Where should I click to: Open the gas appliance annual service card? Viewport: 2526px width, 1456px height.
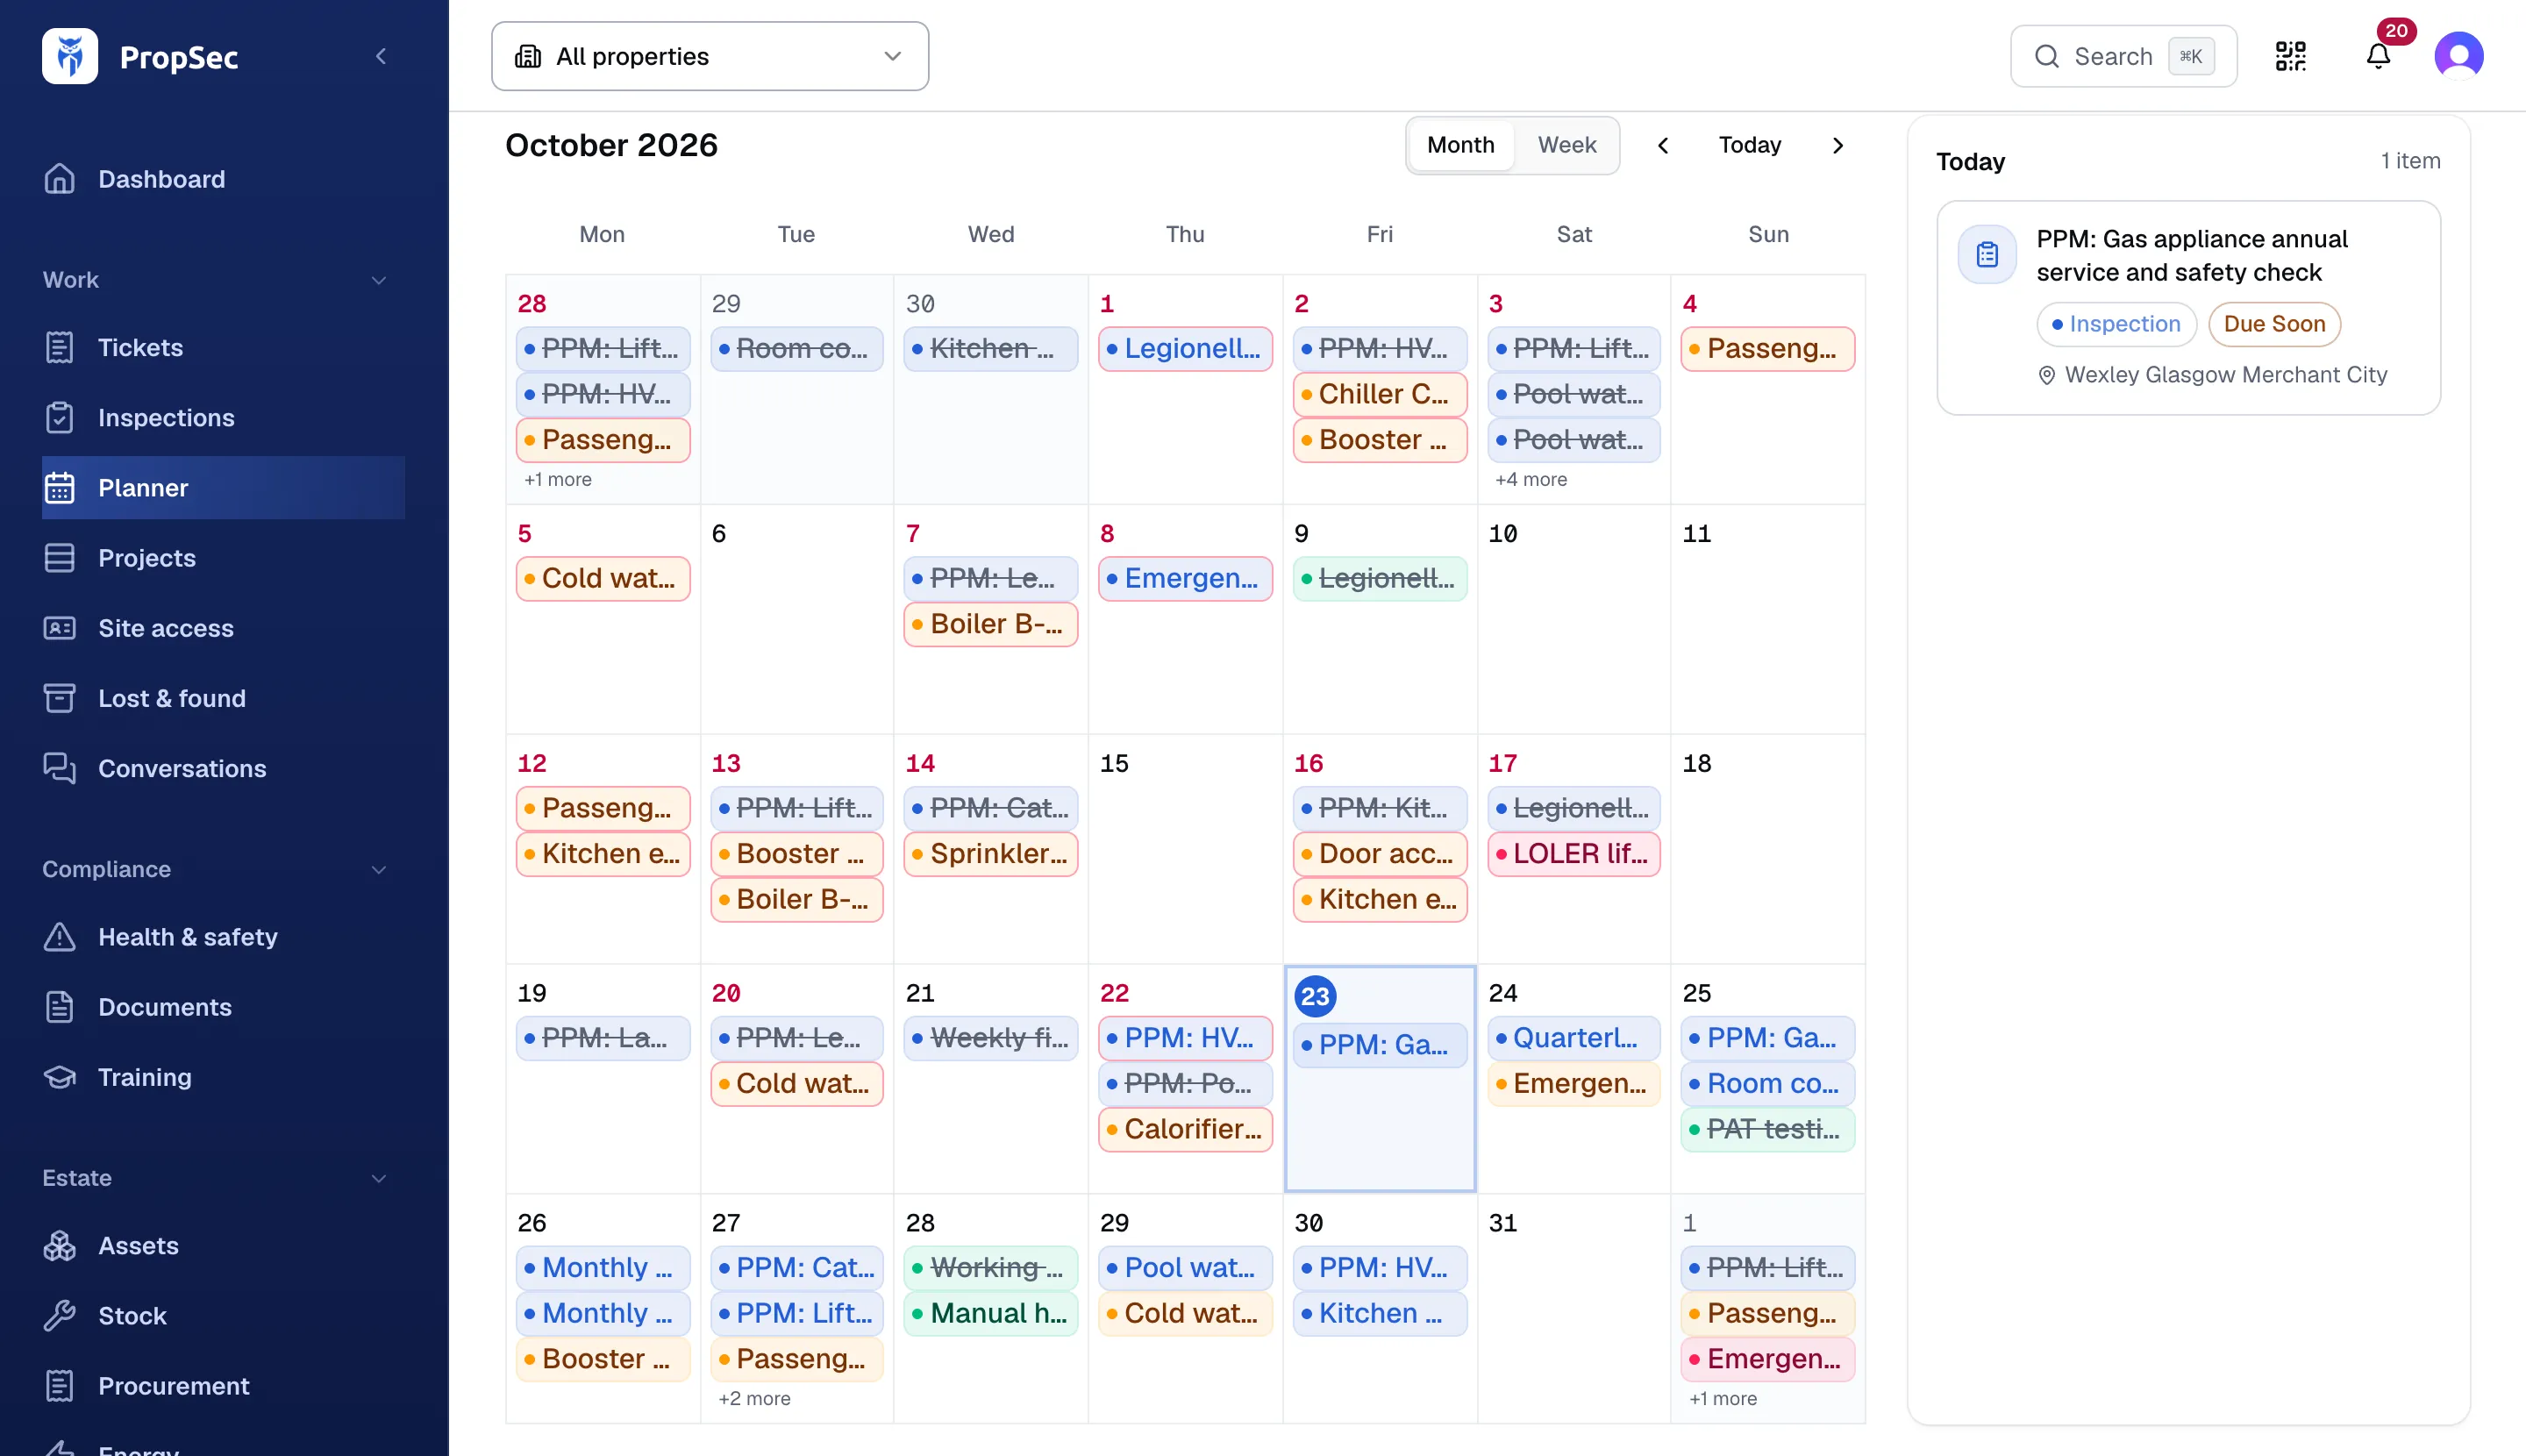pos(2188,308)
